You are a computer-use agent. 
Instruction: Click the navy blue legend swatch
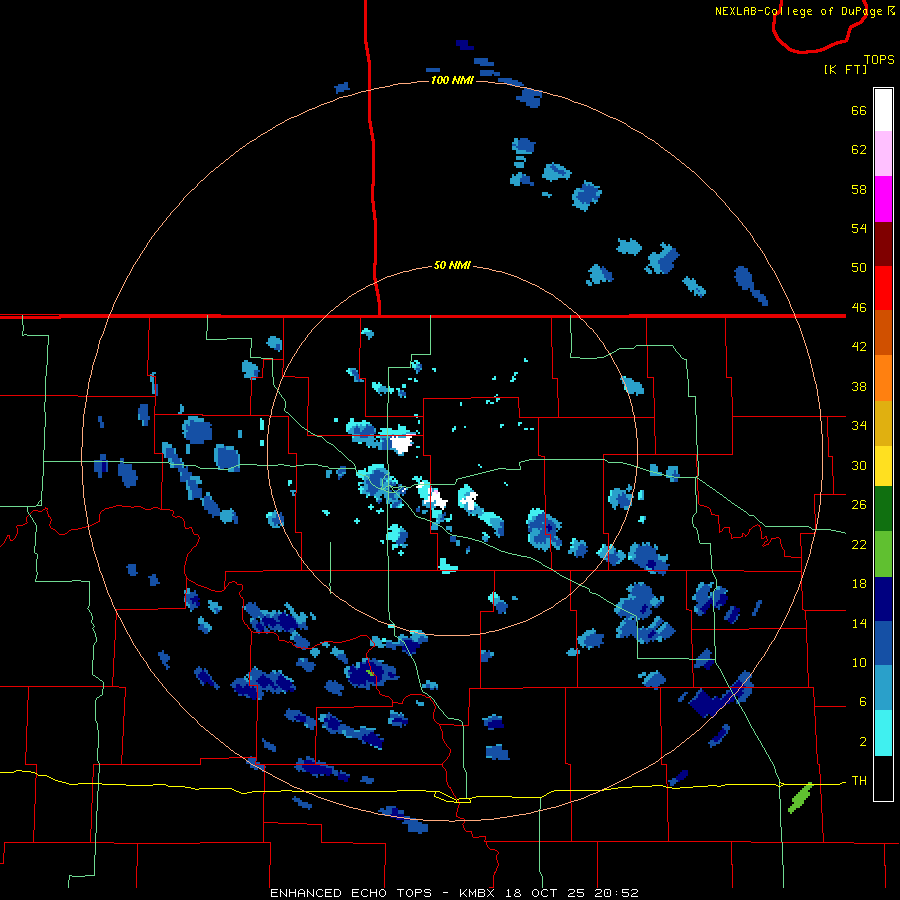(x=883, y=599)
